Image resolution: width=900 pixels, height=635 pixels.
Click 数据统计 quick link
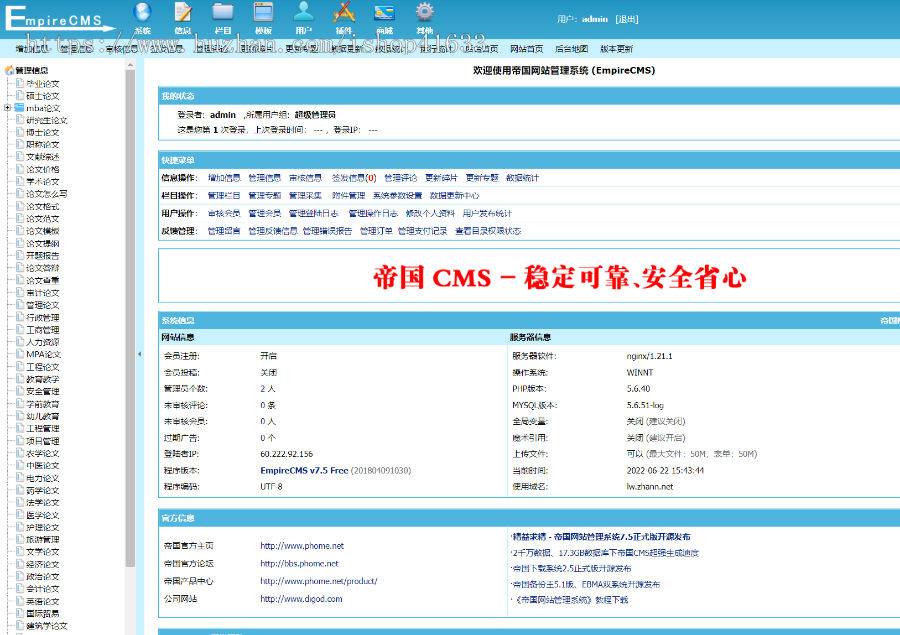pyautogui.click(x=522, y=178)
